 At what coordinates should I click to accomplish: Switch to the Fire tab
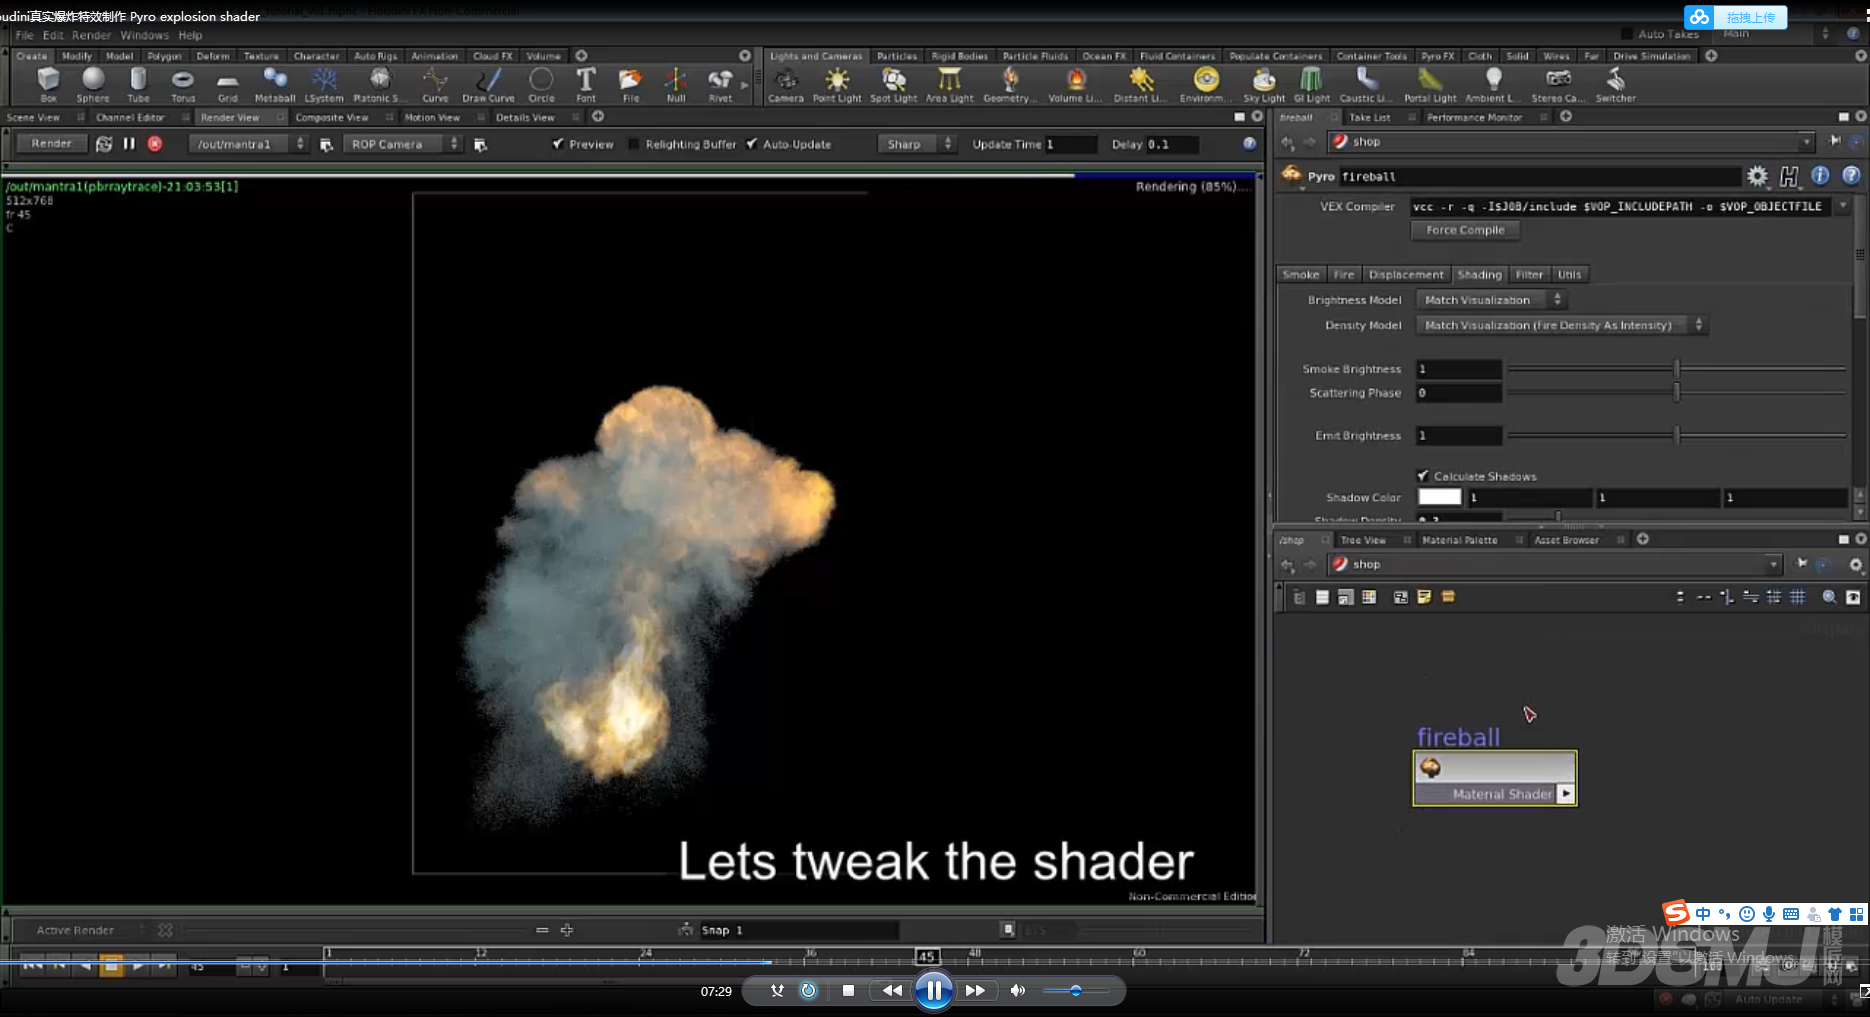click(x=1344, y=274)
